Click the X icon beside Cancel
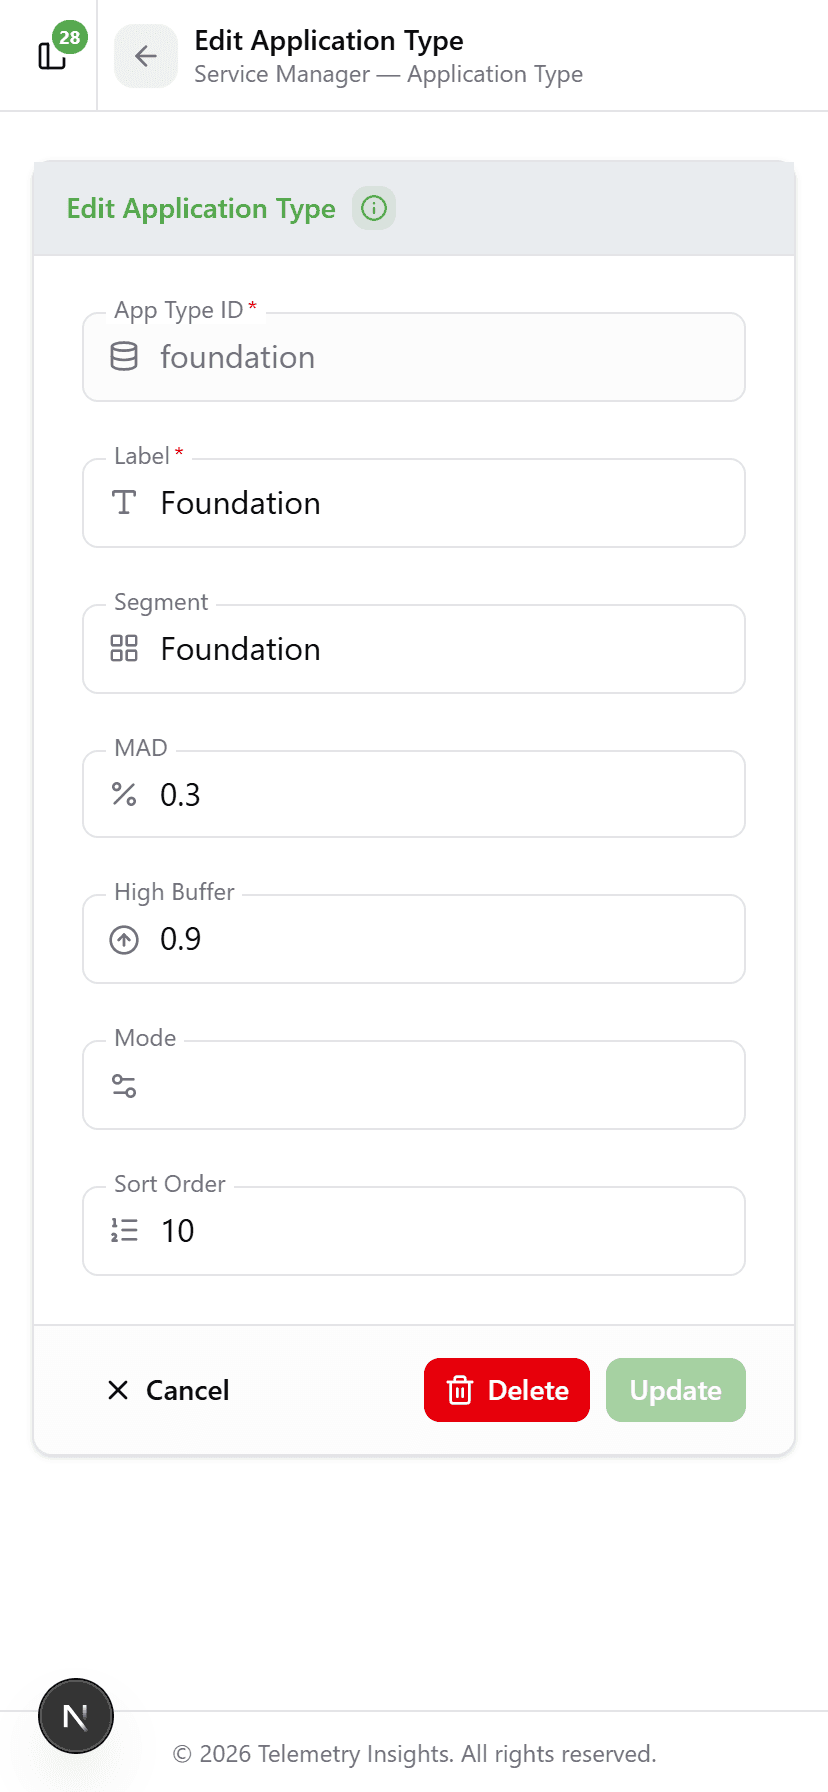 (x=117, y=1390)
